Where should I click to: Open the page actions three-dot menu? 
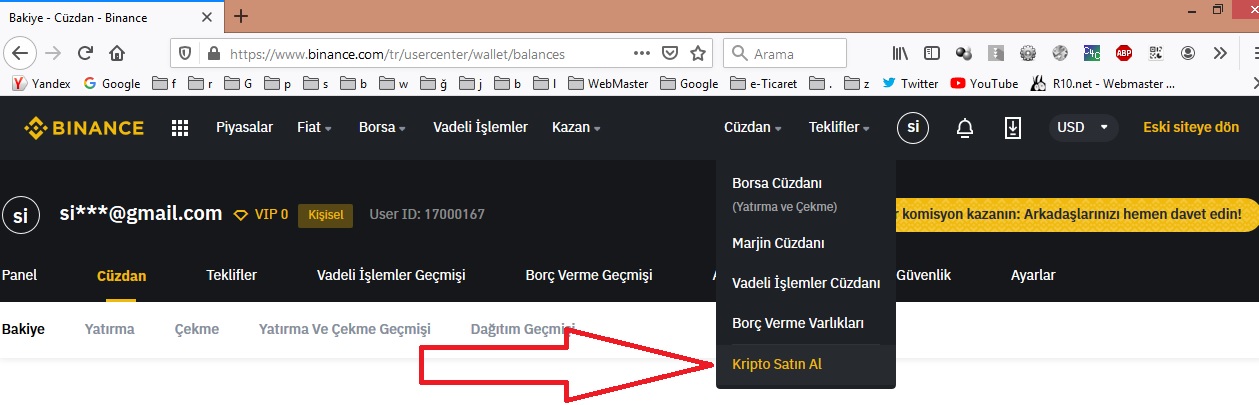(643, 53)
